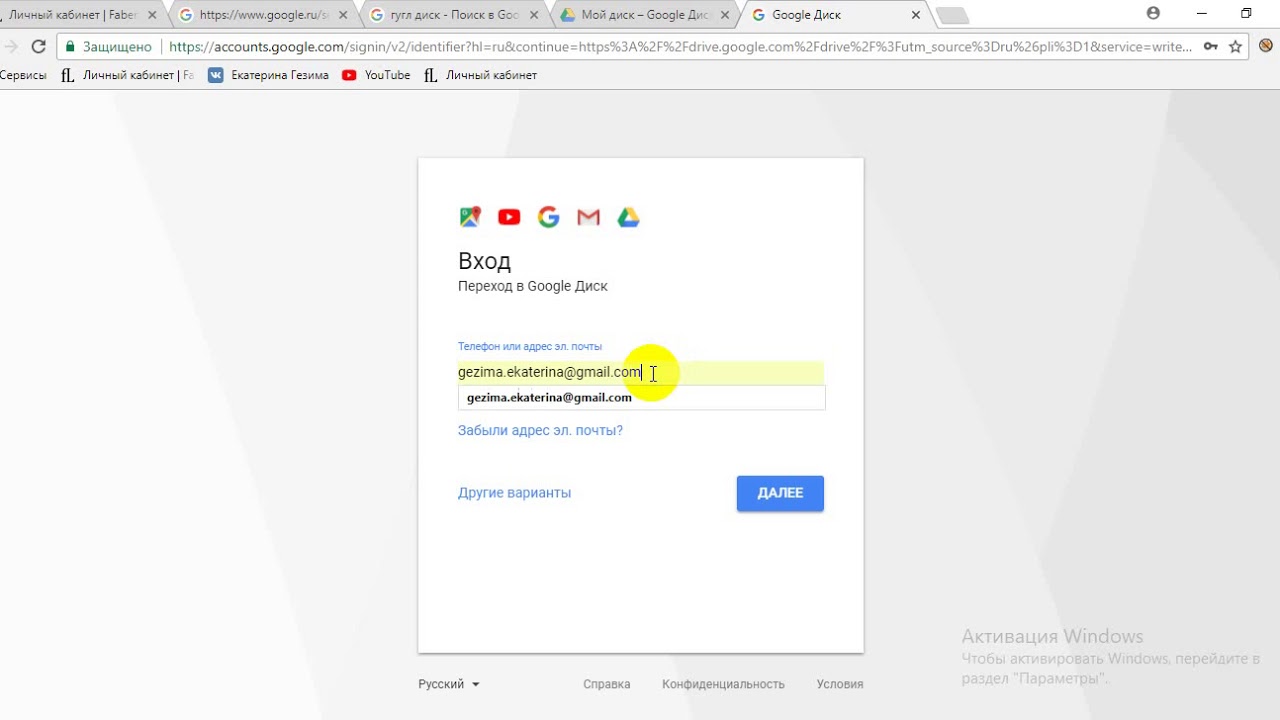Screen dimensions: 1280x720
Task: Open the Условия terms link
Action: pyautogui.click(x=840, y=684)
